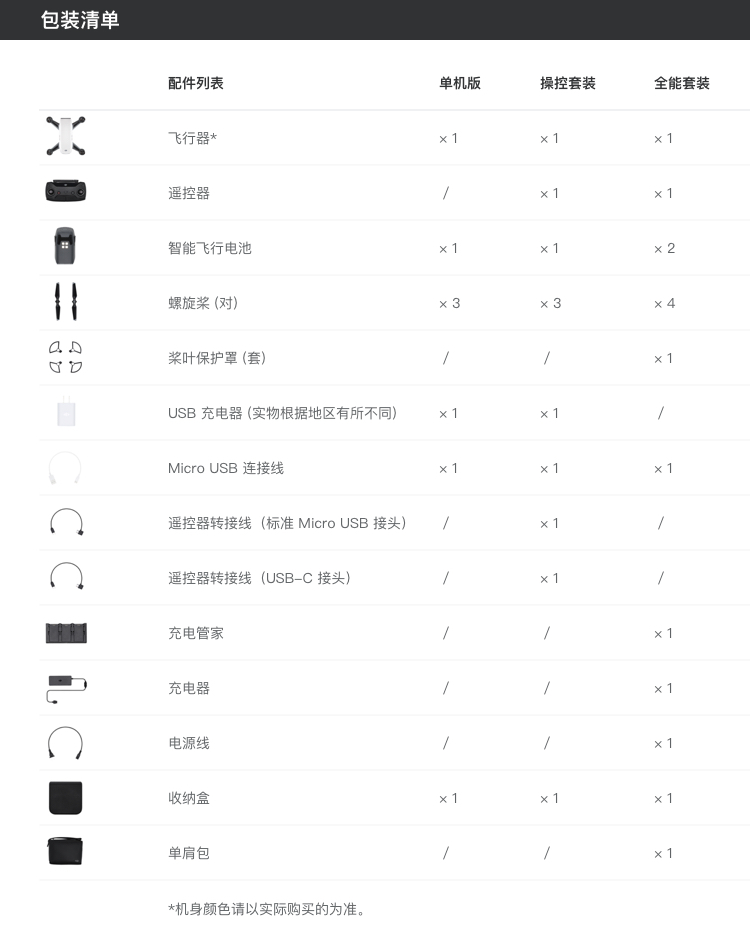Click the remote controller icon

[x=65, y=191]
